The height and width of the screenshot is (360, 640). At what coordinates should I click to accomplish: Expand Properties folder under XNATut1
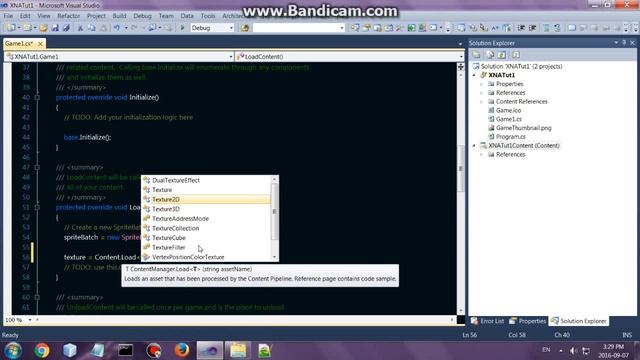482,84
